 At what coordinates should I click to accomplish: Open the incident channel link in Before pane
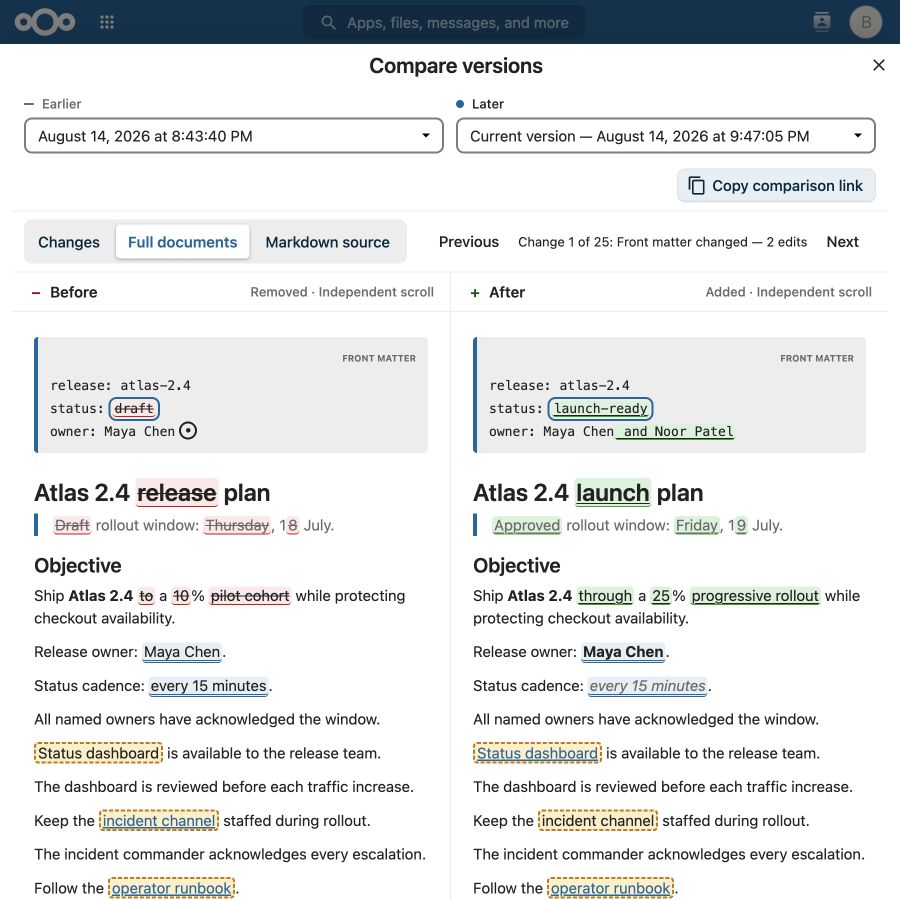coord(159,821)
